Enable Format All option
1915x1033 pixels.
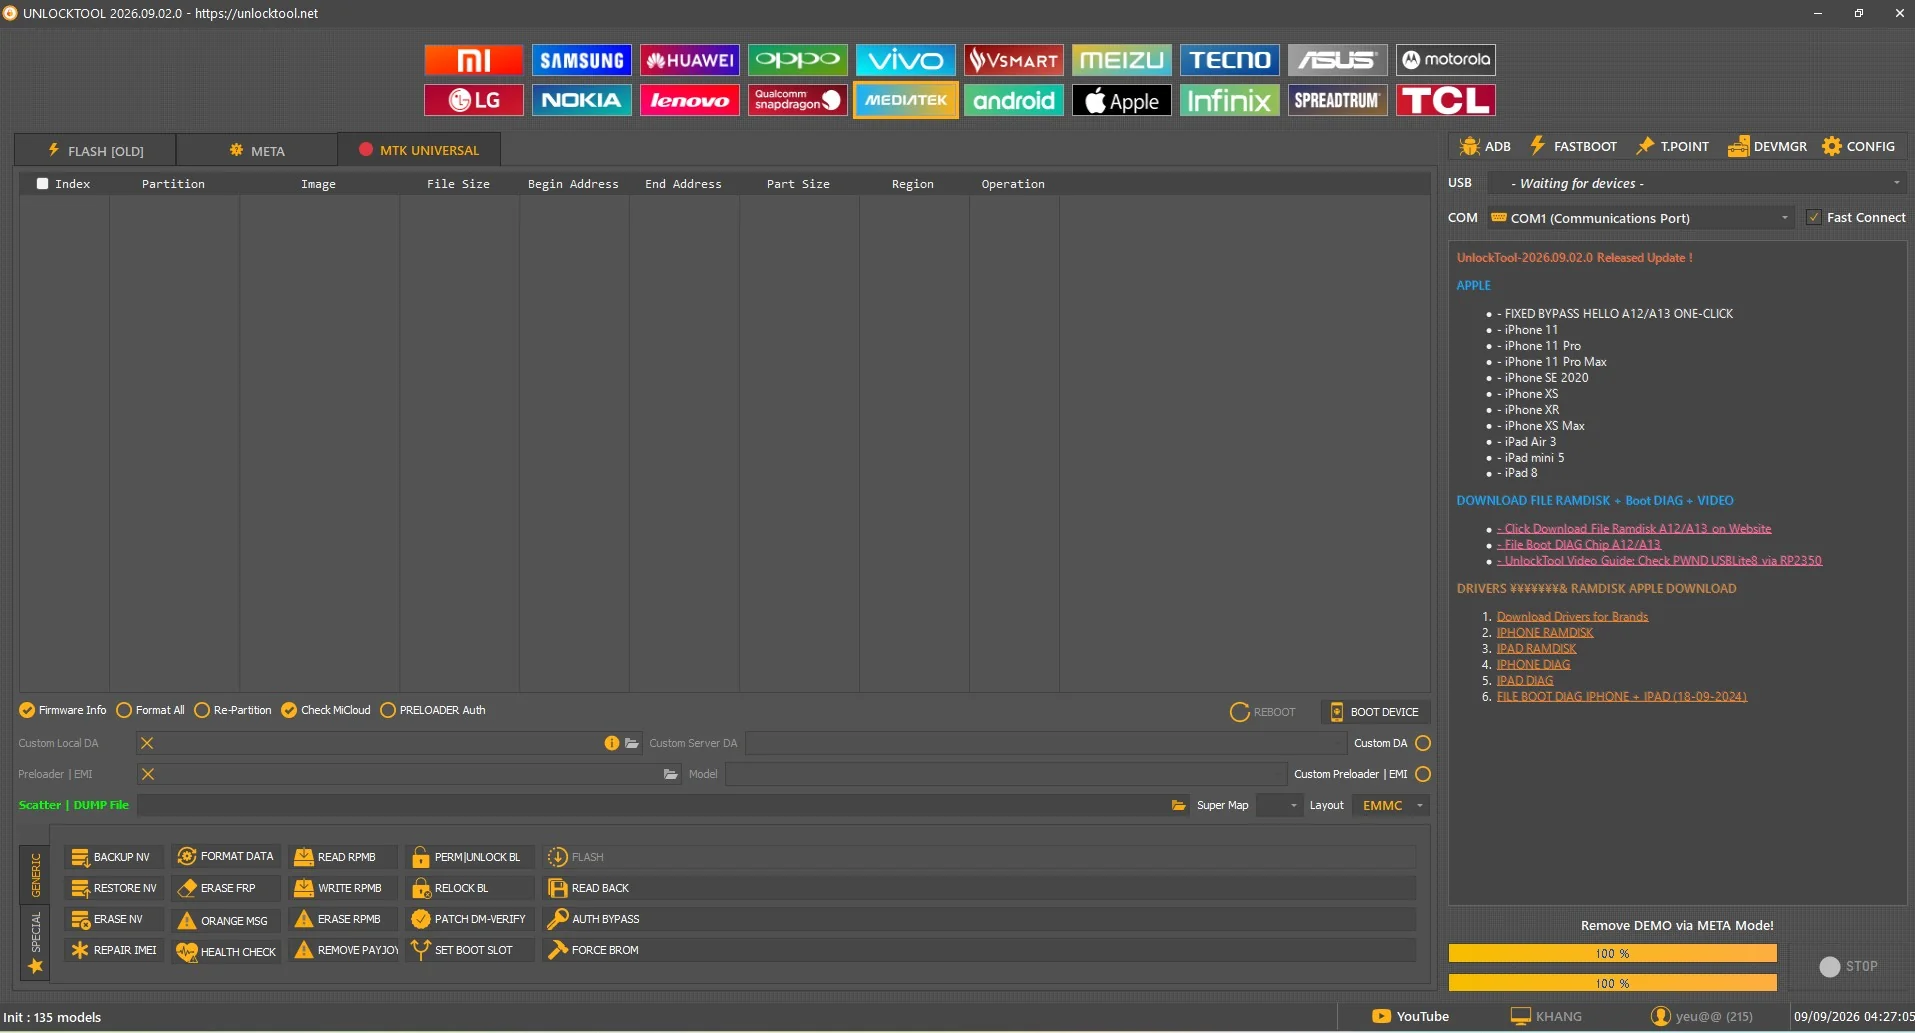tap(150, 710)
